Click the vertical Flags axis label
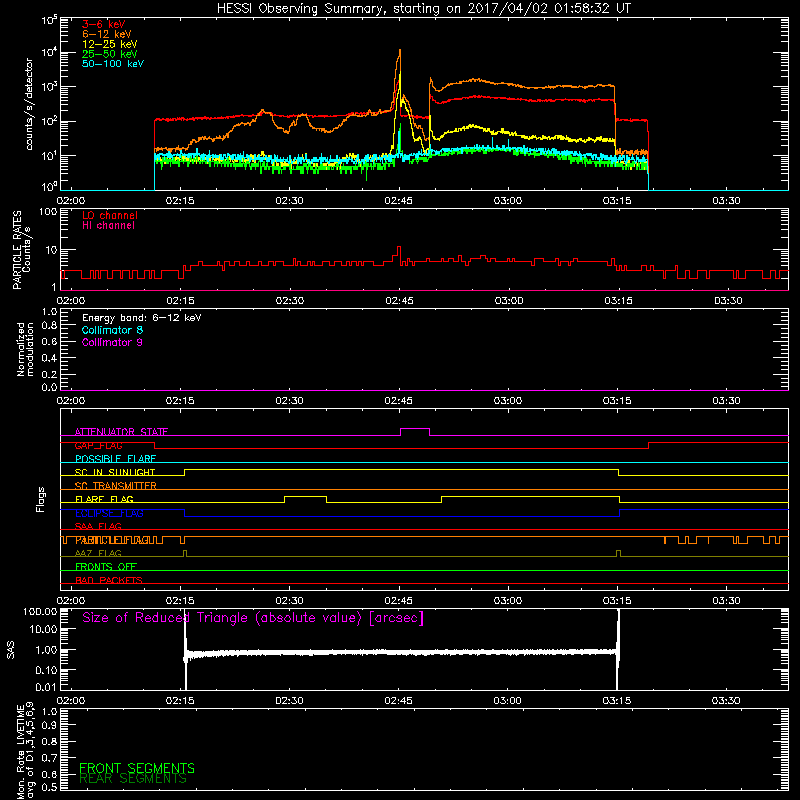Image resolution: width=800 pixels, height=800 pixels. click(x=41, y=499)
